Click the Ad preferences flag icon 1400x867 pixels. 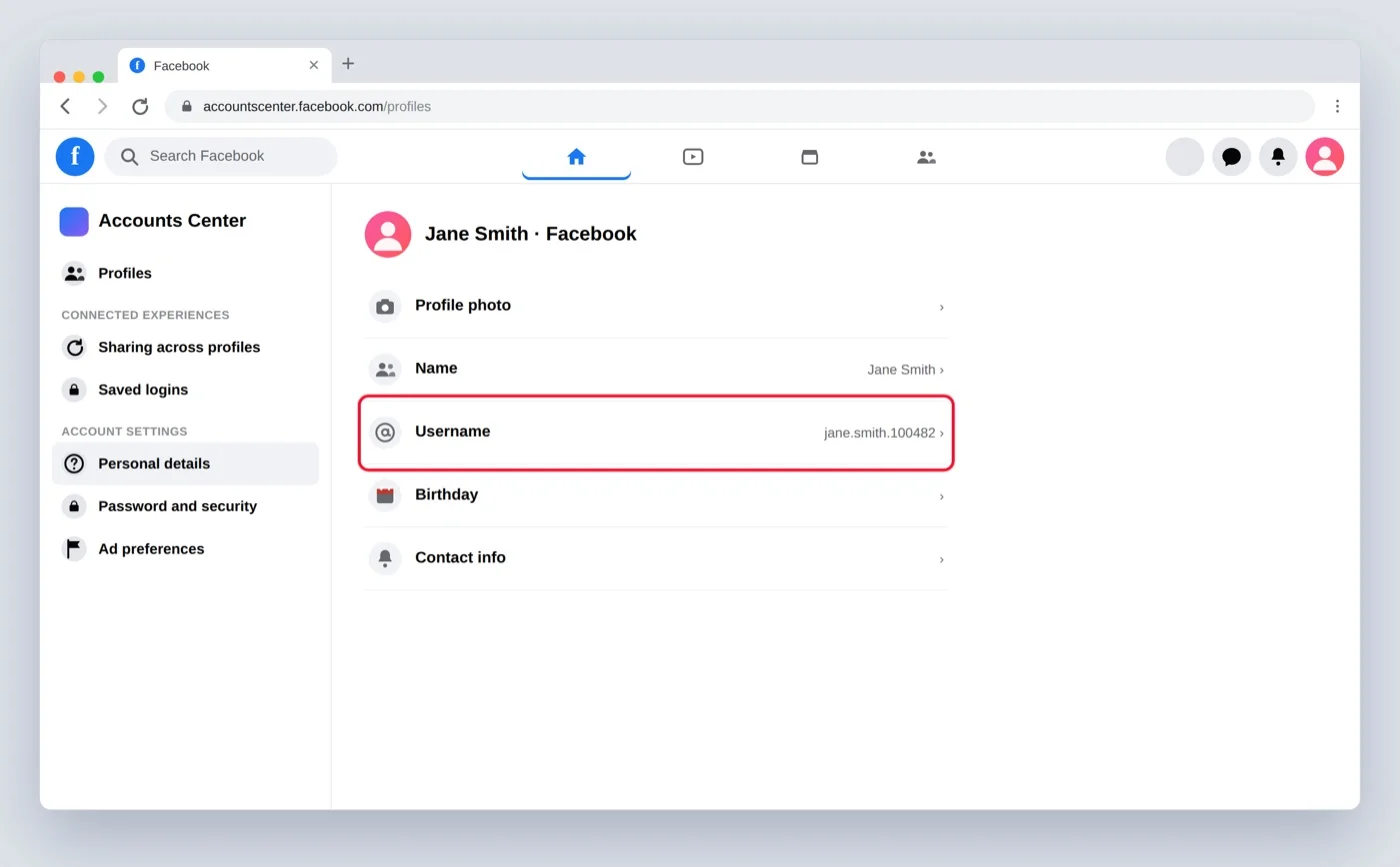pyautogui.click(x=74, y=549)
